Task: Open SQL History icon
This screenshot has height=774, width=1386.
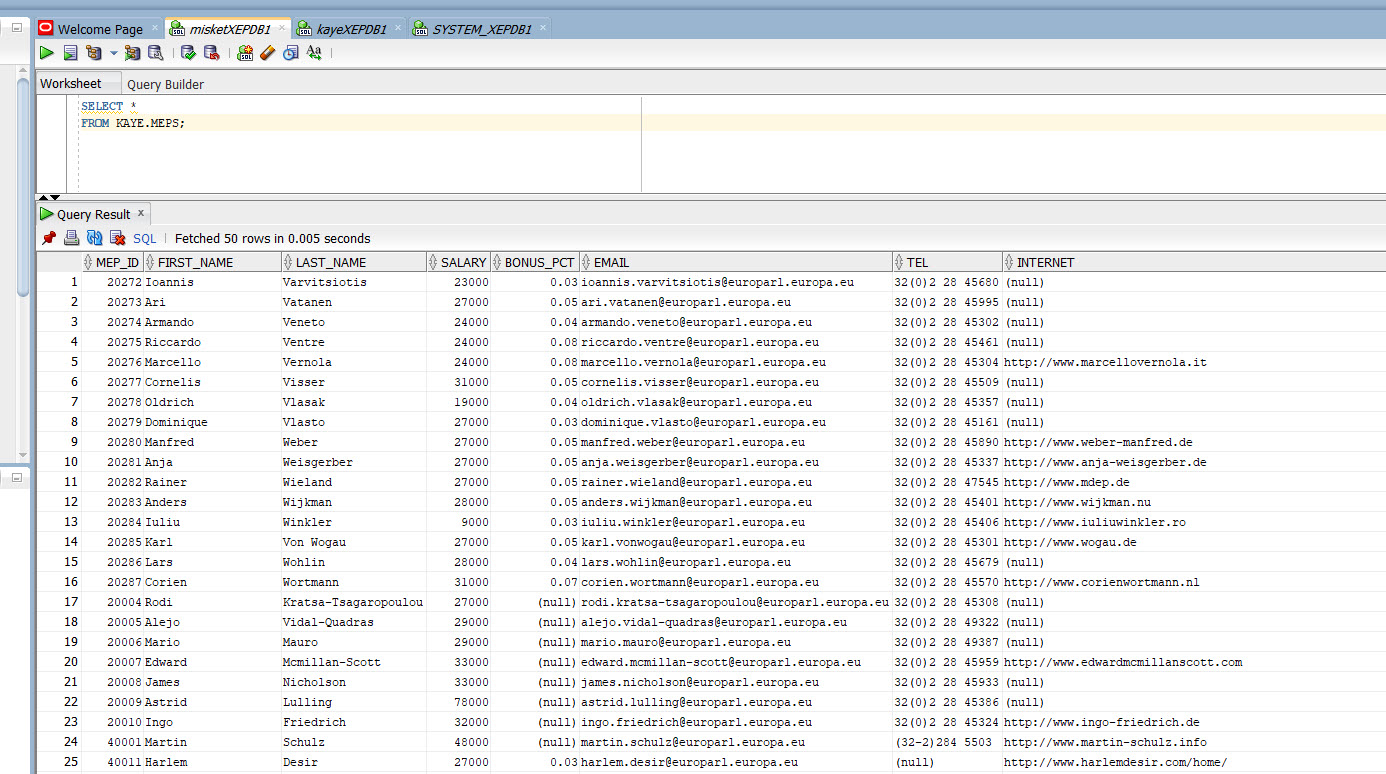Action: [x=291, y=53]
